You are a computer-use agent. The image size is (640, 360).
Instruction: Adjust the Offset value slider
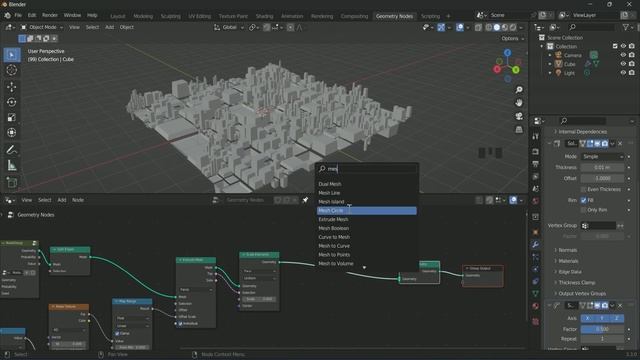602,178
